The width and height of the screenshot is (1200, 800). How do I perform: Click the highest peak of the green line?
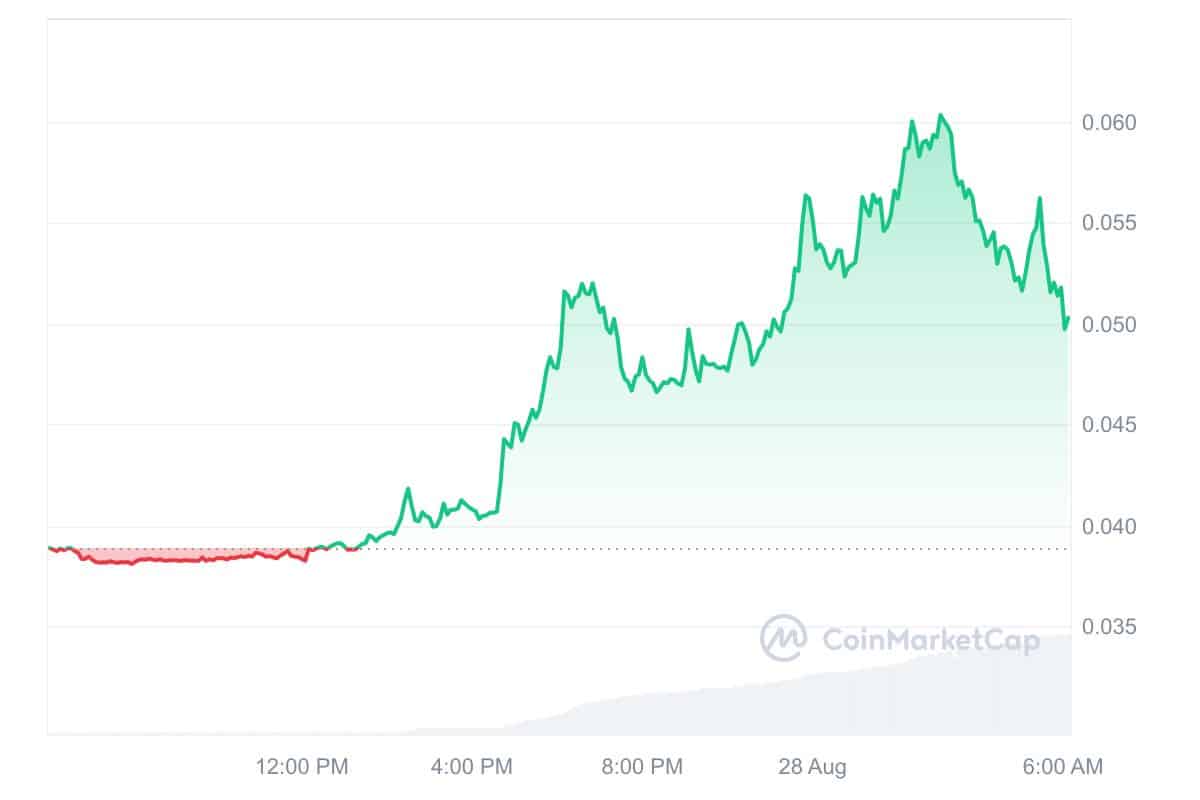pos(940,116)
